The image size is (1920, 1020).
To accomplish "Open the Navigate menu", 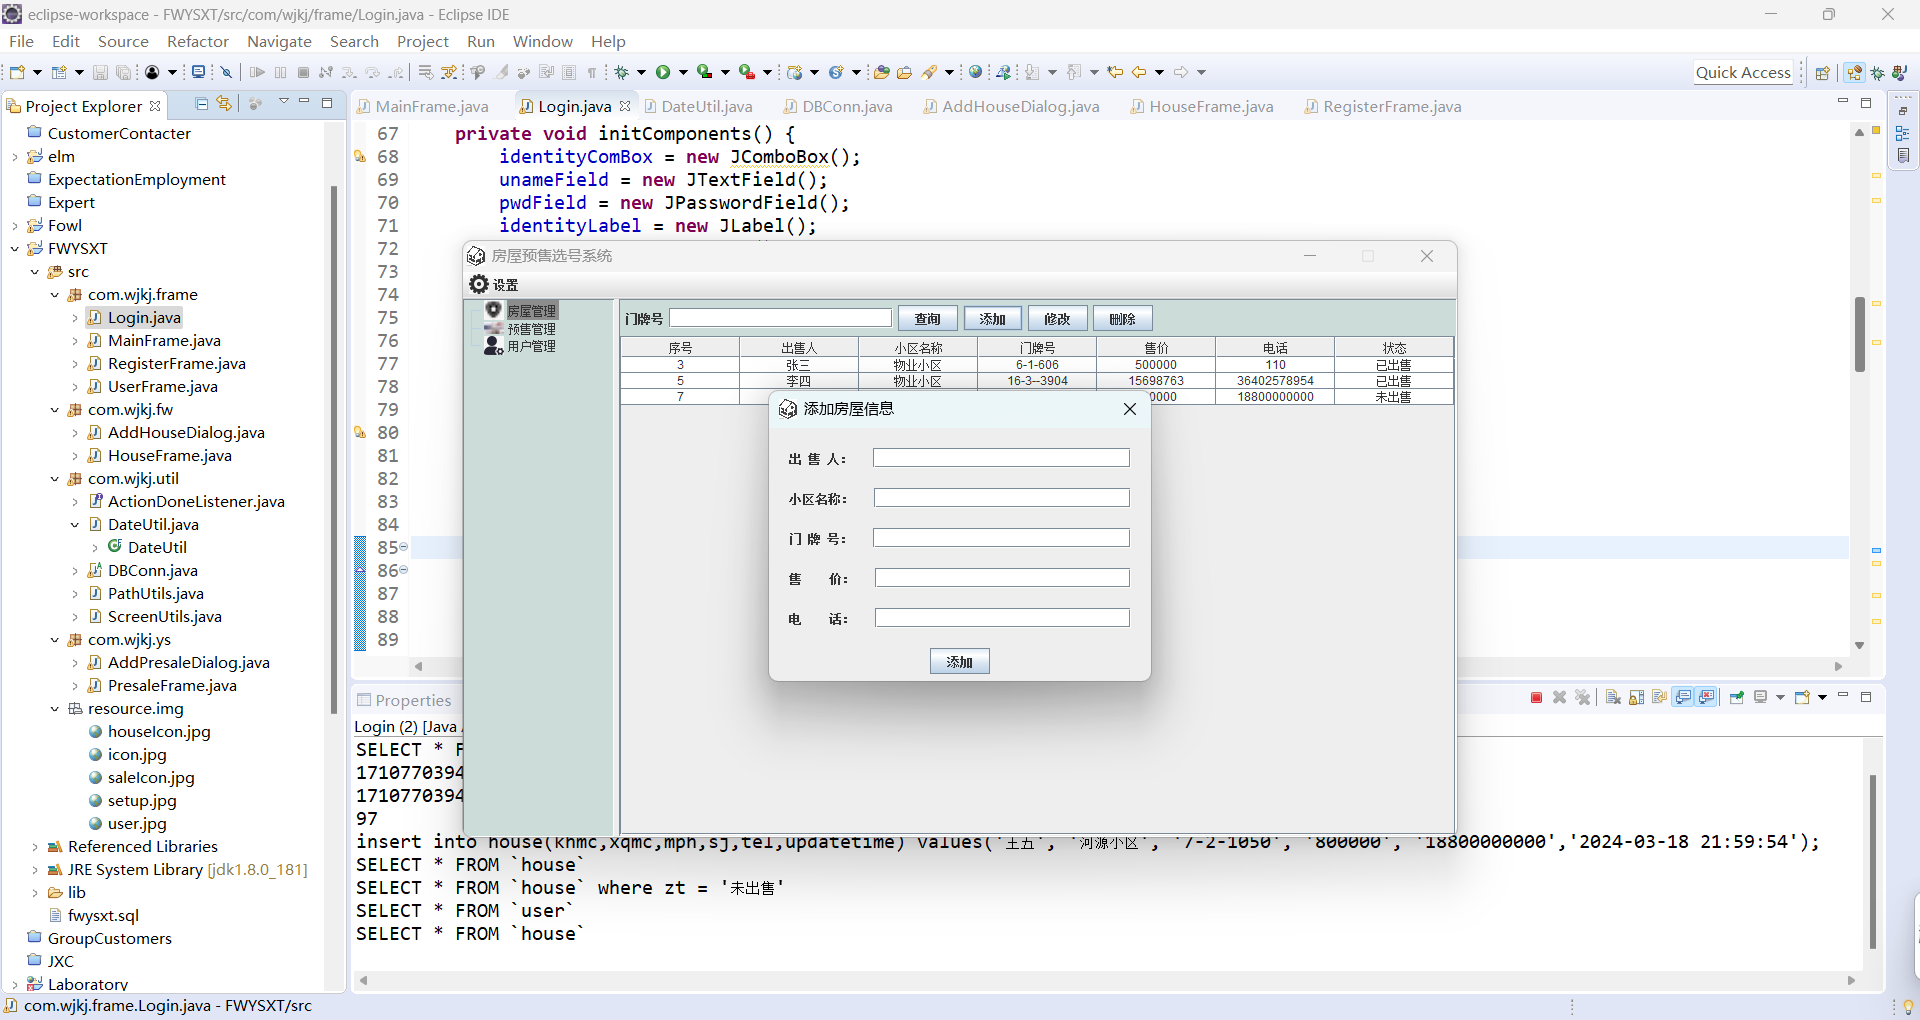I will coord(279,41).
